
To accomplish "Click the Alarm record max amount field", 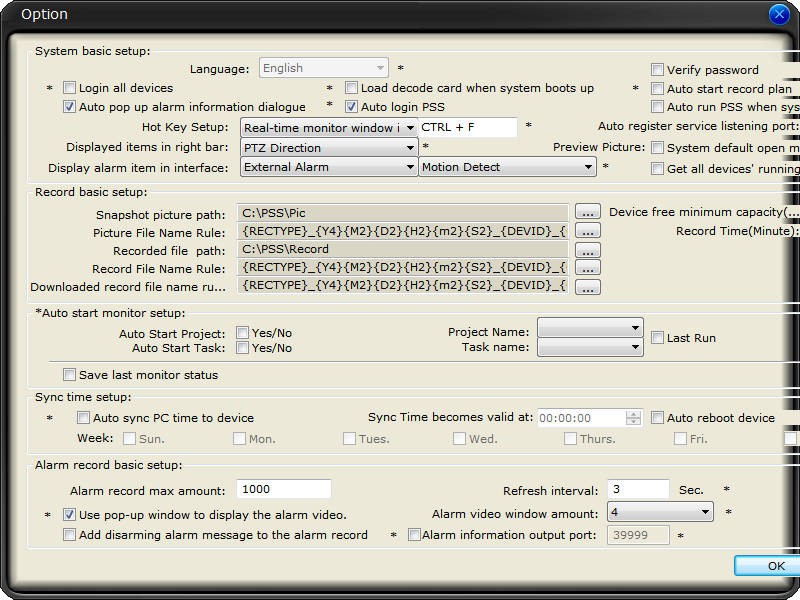I will point(284,490).
